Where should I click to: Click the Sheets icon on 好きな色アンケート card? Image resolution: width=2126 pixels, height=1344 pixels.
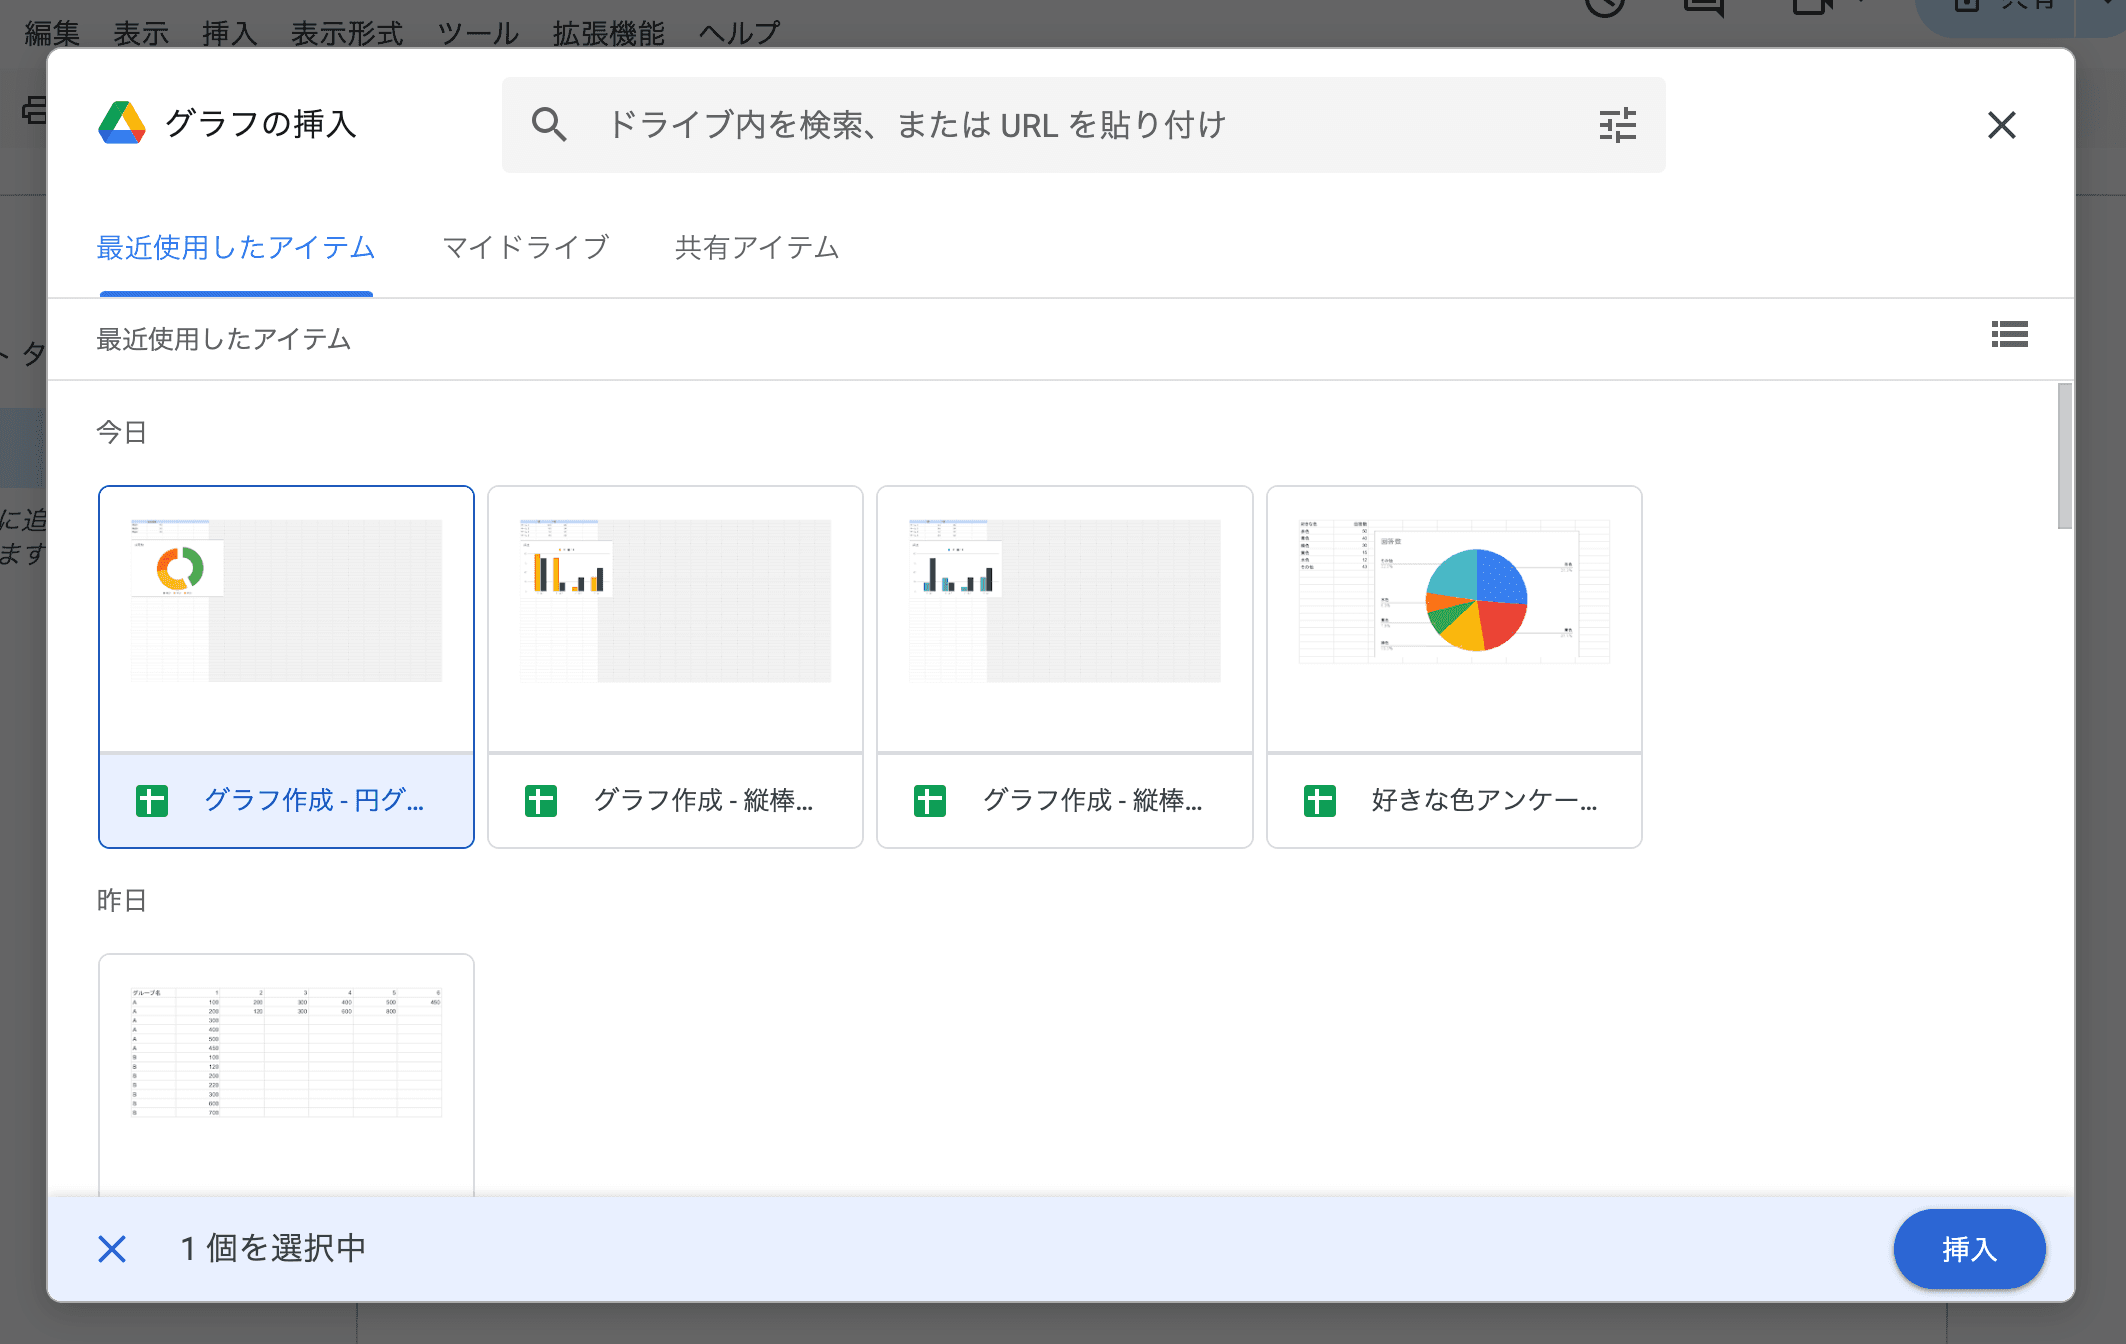[x=1319, y=800]
